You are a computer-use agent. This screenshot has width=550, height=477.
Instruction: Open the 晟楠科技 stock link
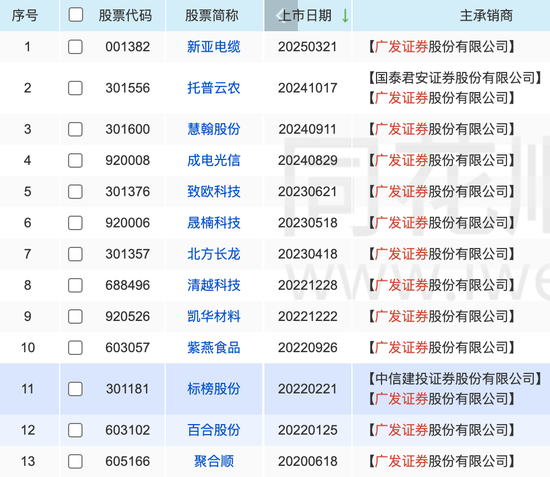coord(214,223)
